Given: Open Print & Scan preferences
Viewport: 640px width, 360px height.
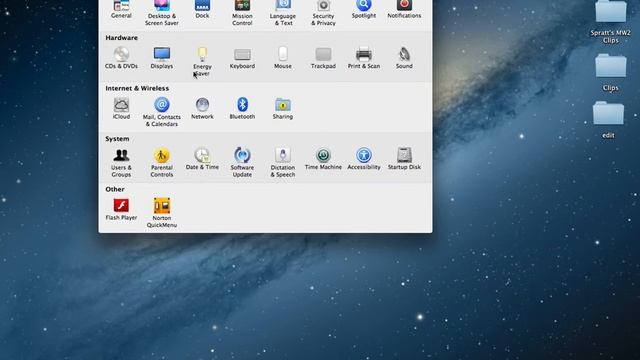Looking at the screenshot, I should [364, 58].
